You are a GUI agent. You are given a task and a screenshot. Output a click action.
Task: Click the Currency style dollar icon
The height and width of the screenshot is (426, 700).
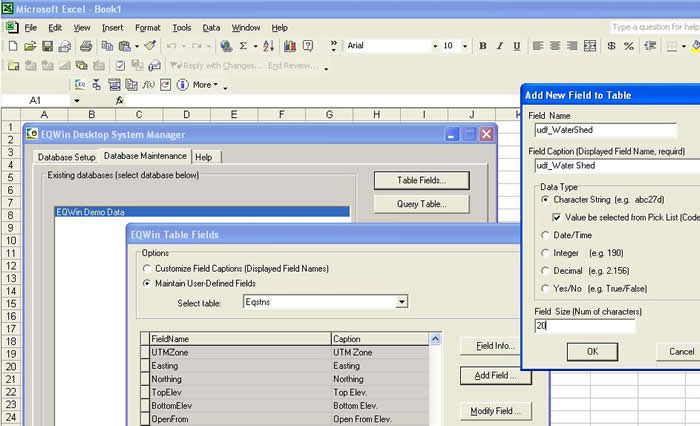[611, 46]
